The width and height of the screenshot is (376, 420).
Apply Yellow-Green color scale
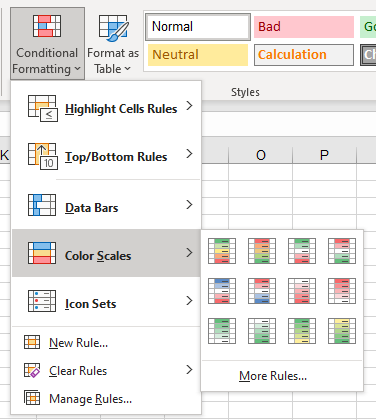coord(342,331)
